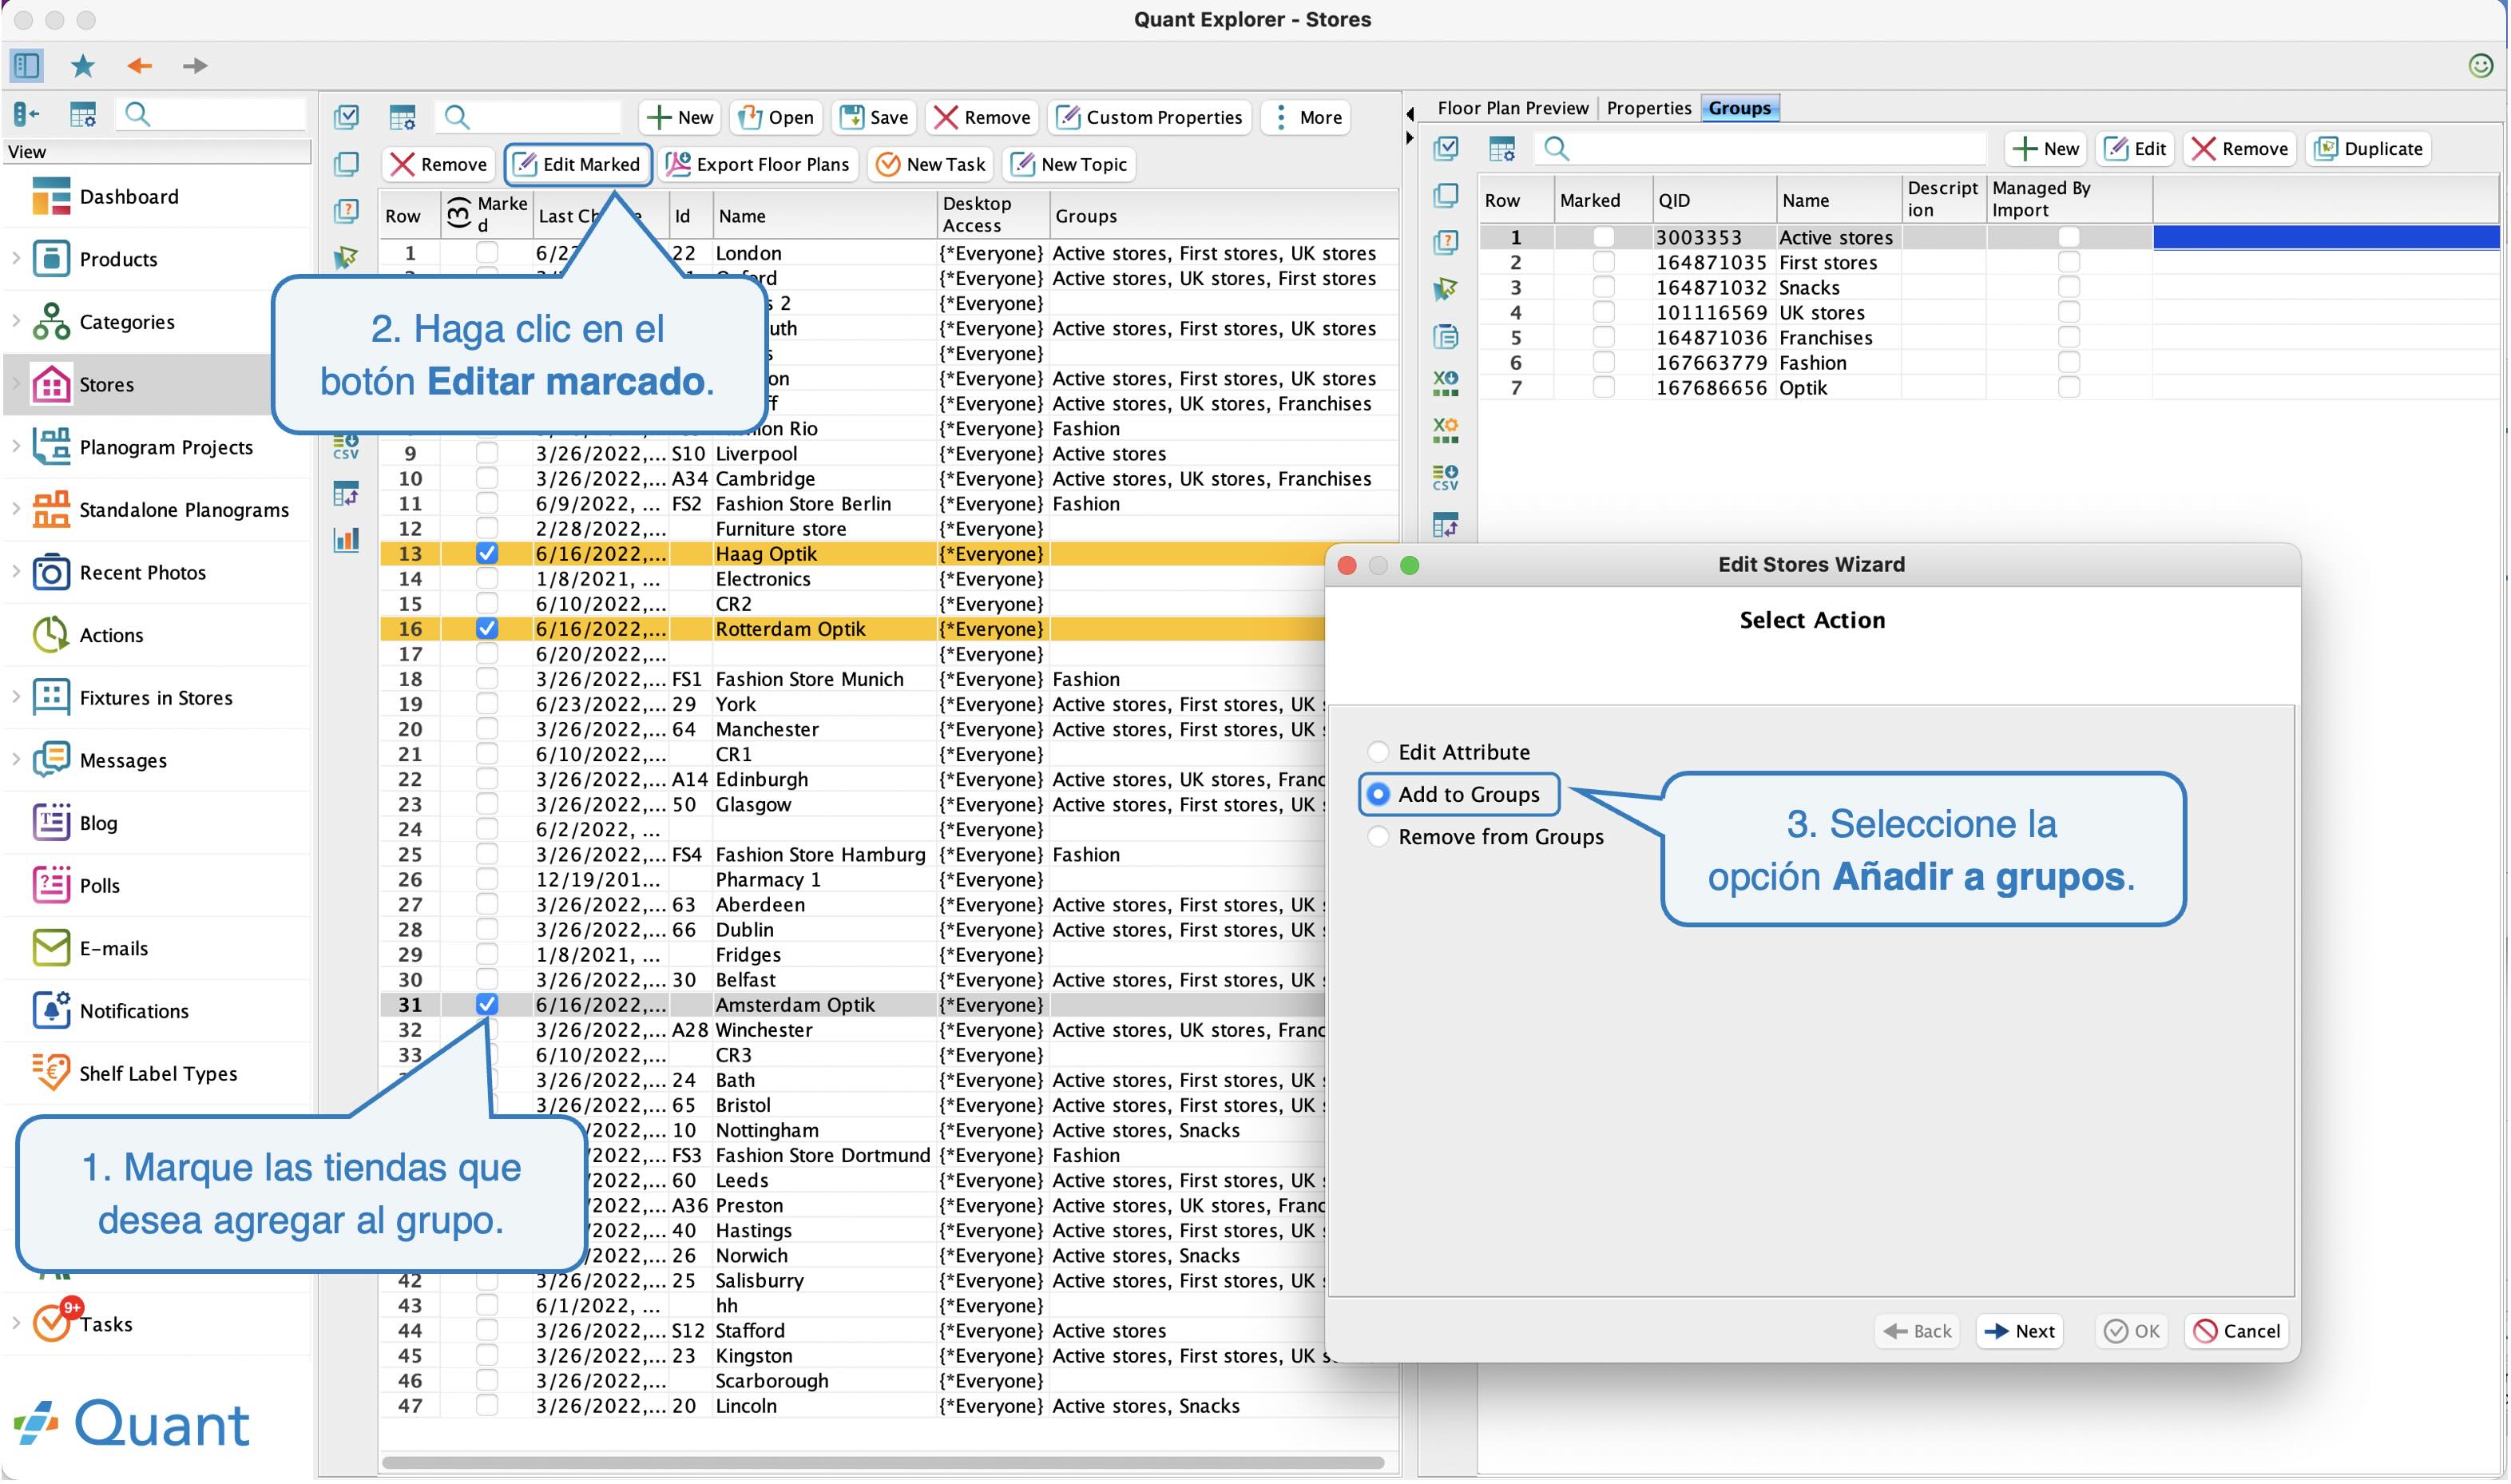
Task: Open the Standalone Planograms icon
Action: pyautogui.click(x=51, y=510)
